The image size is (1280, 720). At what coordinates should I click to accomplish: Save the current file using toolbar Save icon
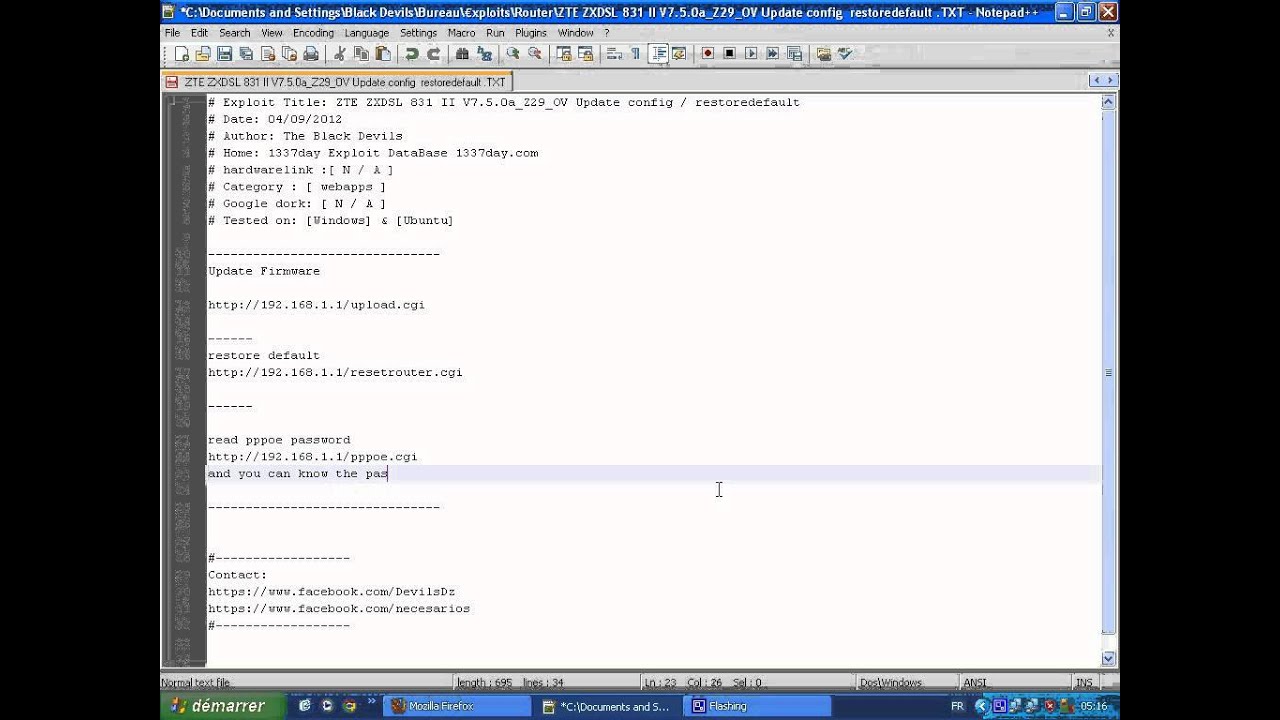[224, 54]
